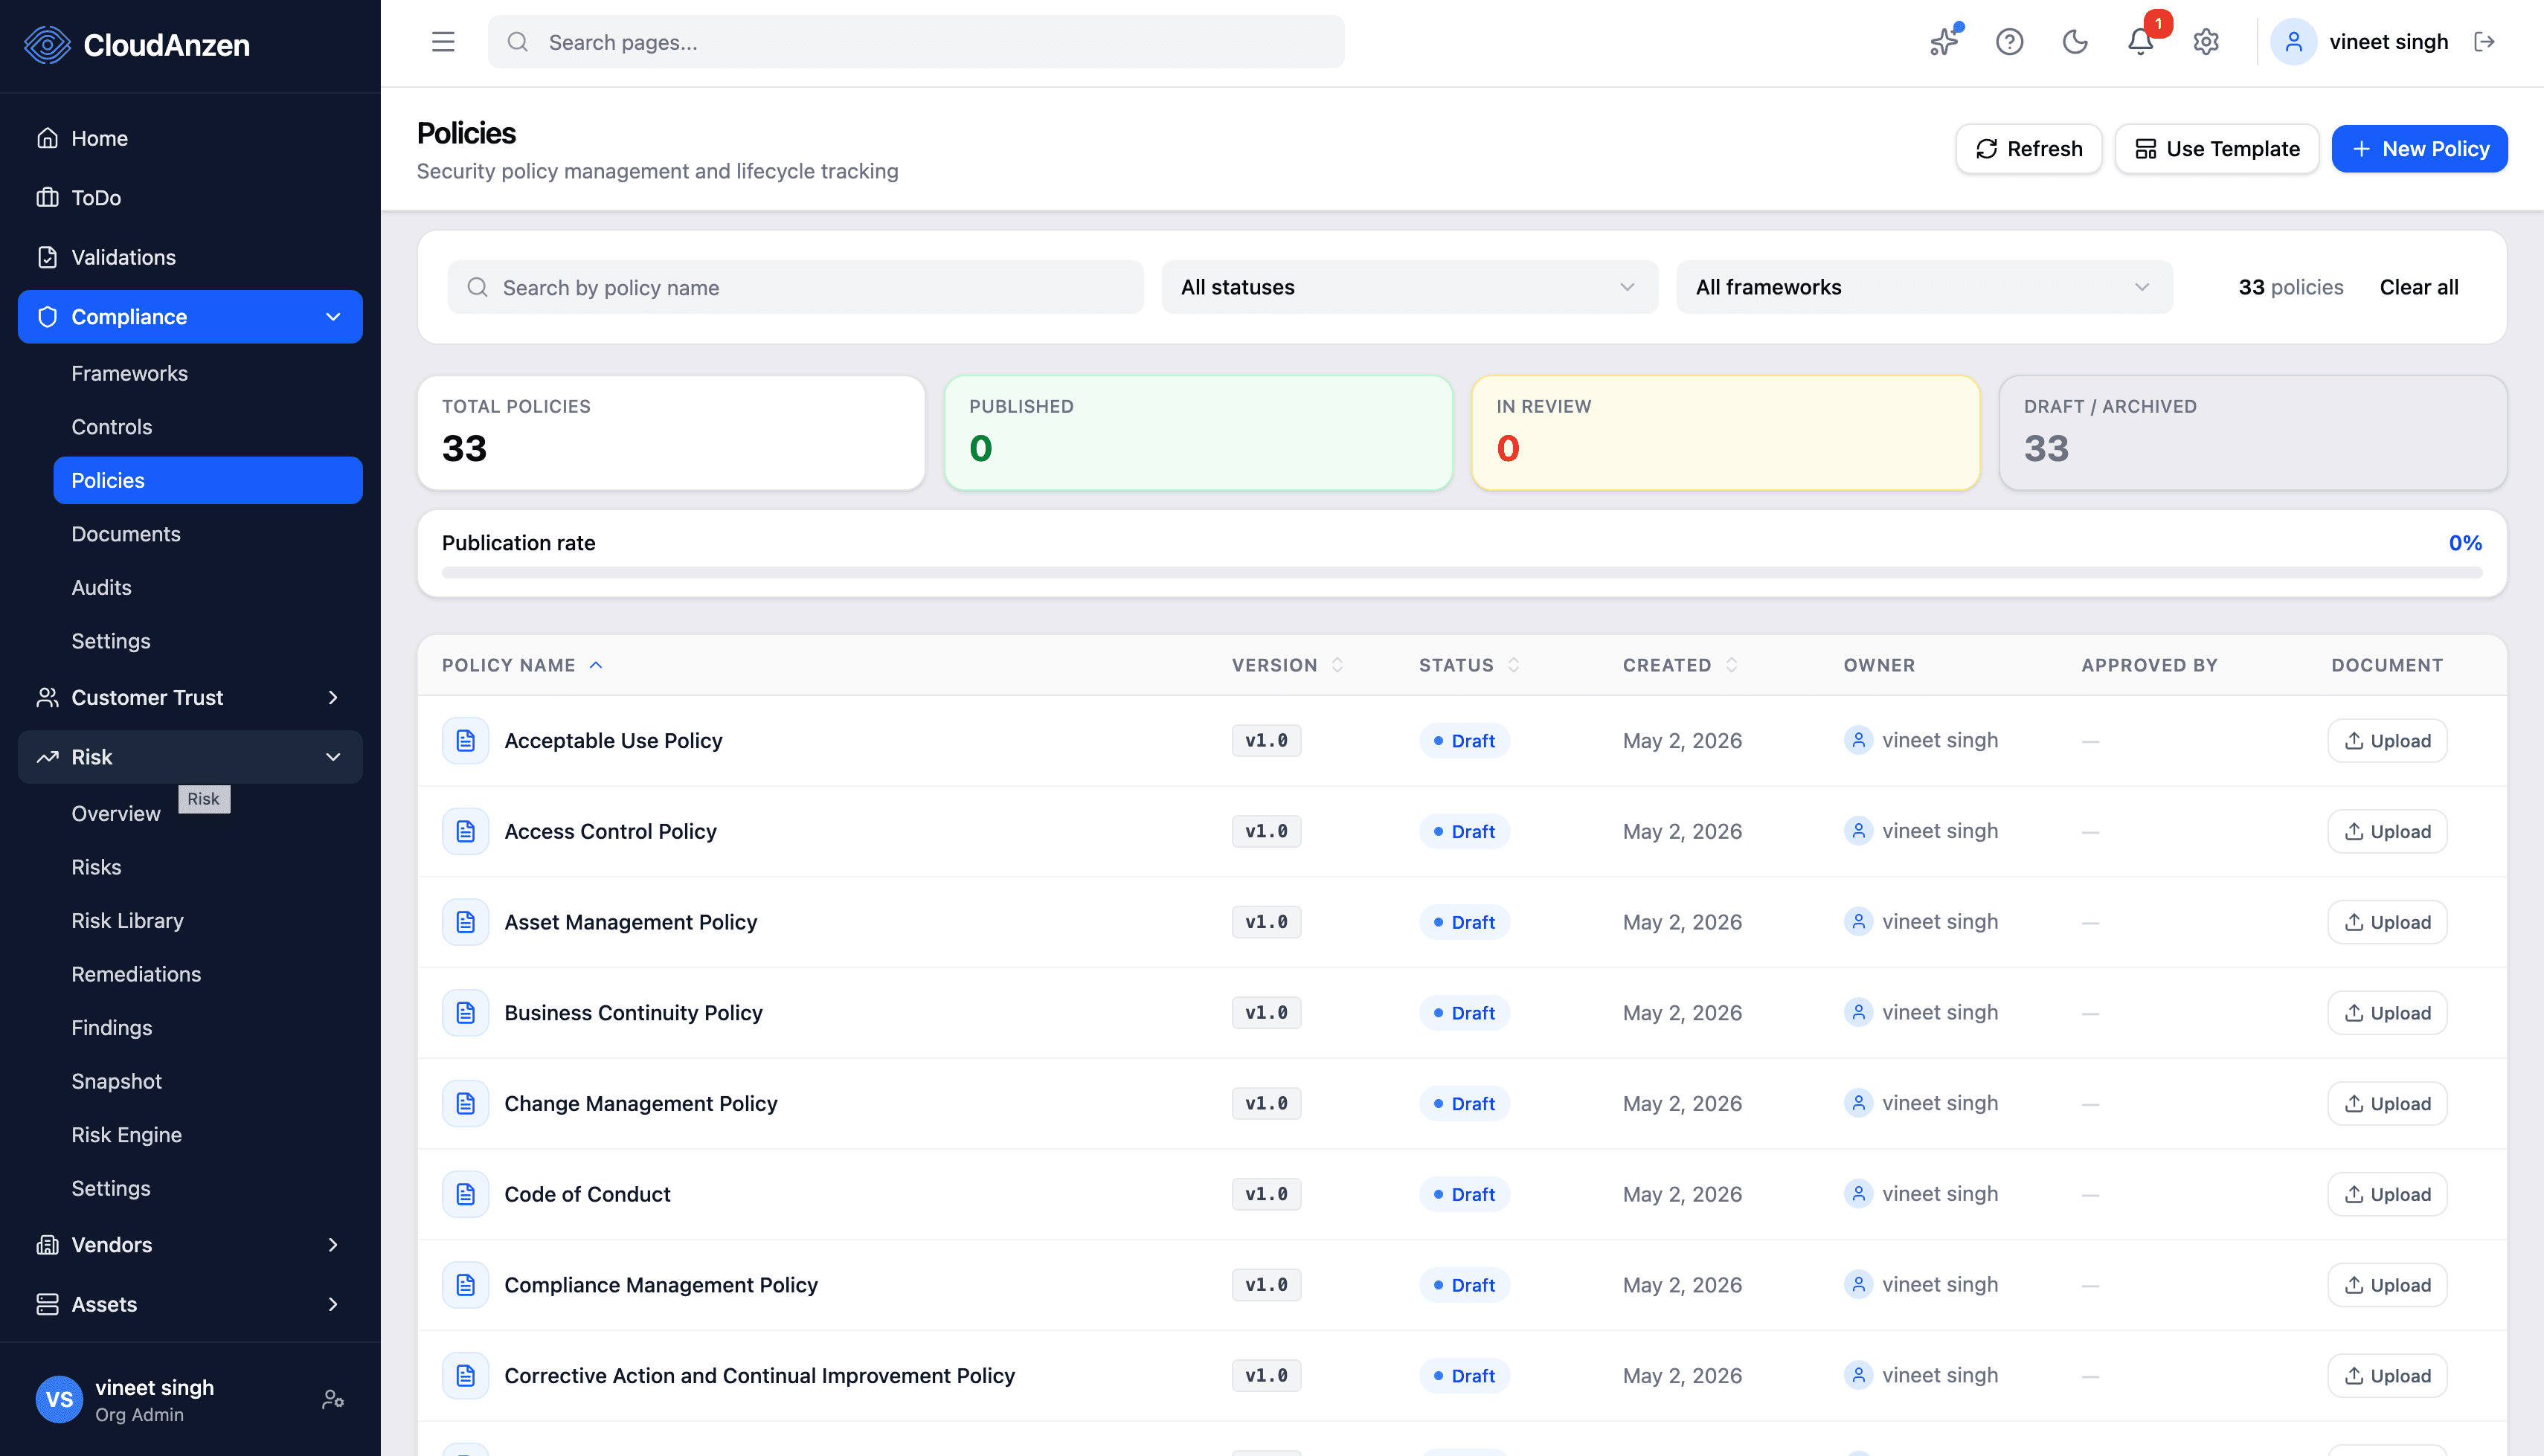Expand the Customer Trust section

coord(190,697)
